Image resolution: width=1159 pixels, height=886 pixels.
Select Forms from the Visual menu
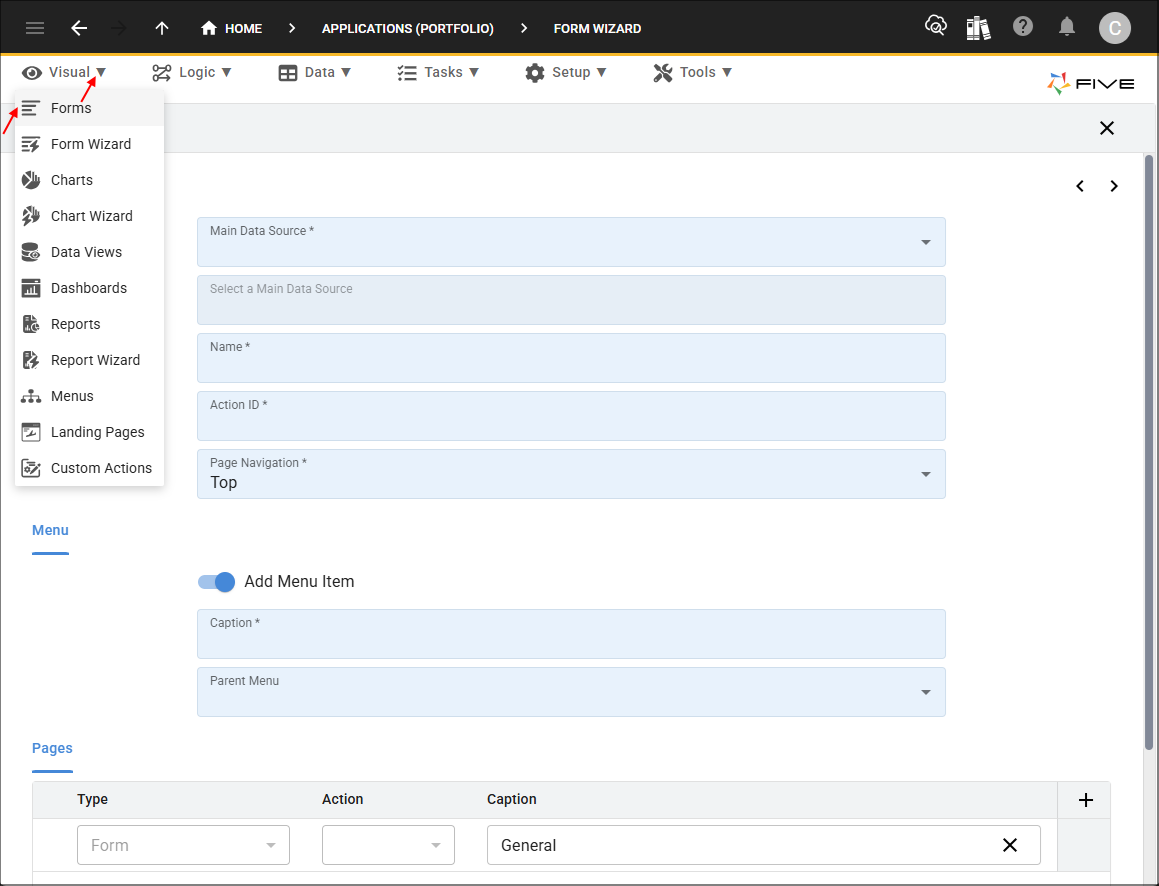click(89, 108)
